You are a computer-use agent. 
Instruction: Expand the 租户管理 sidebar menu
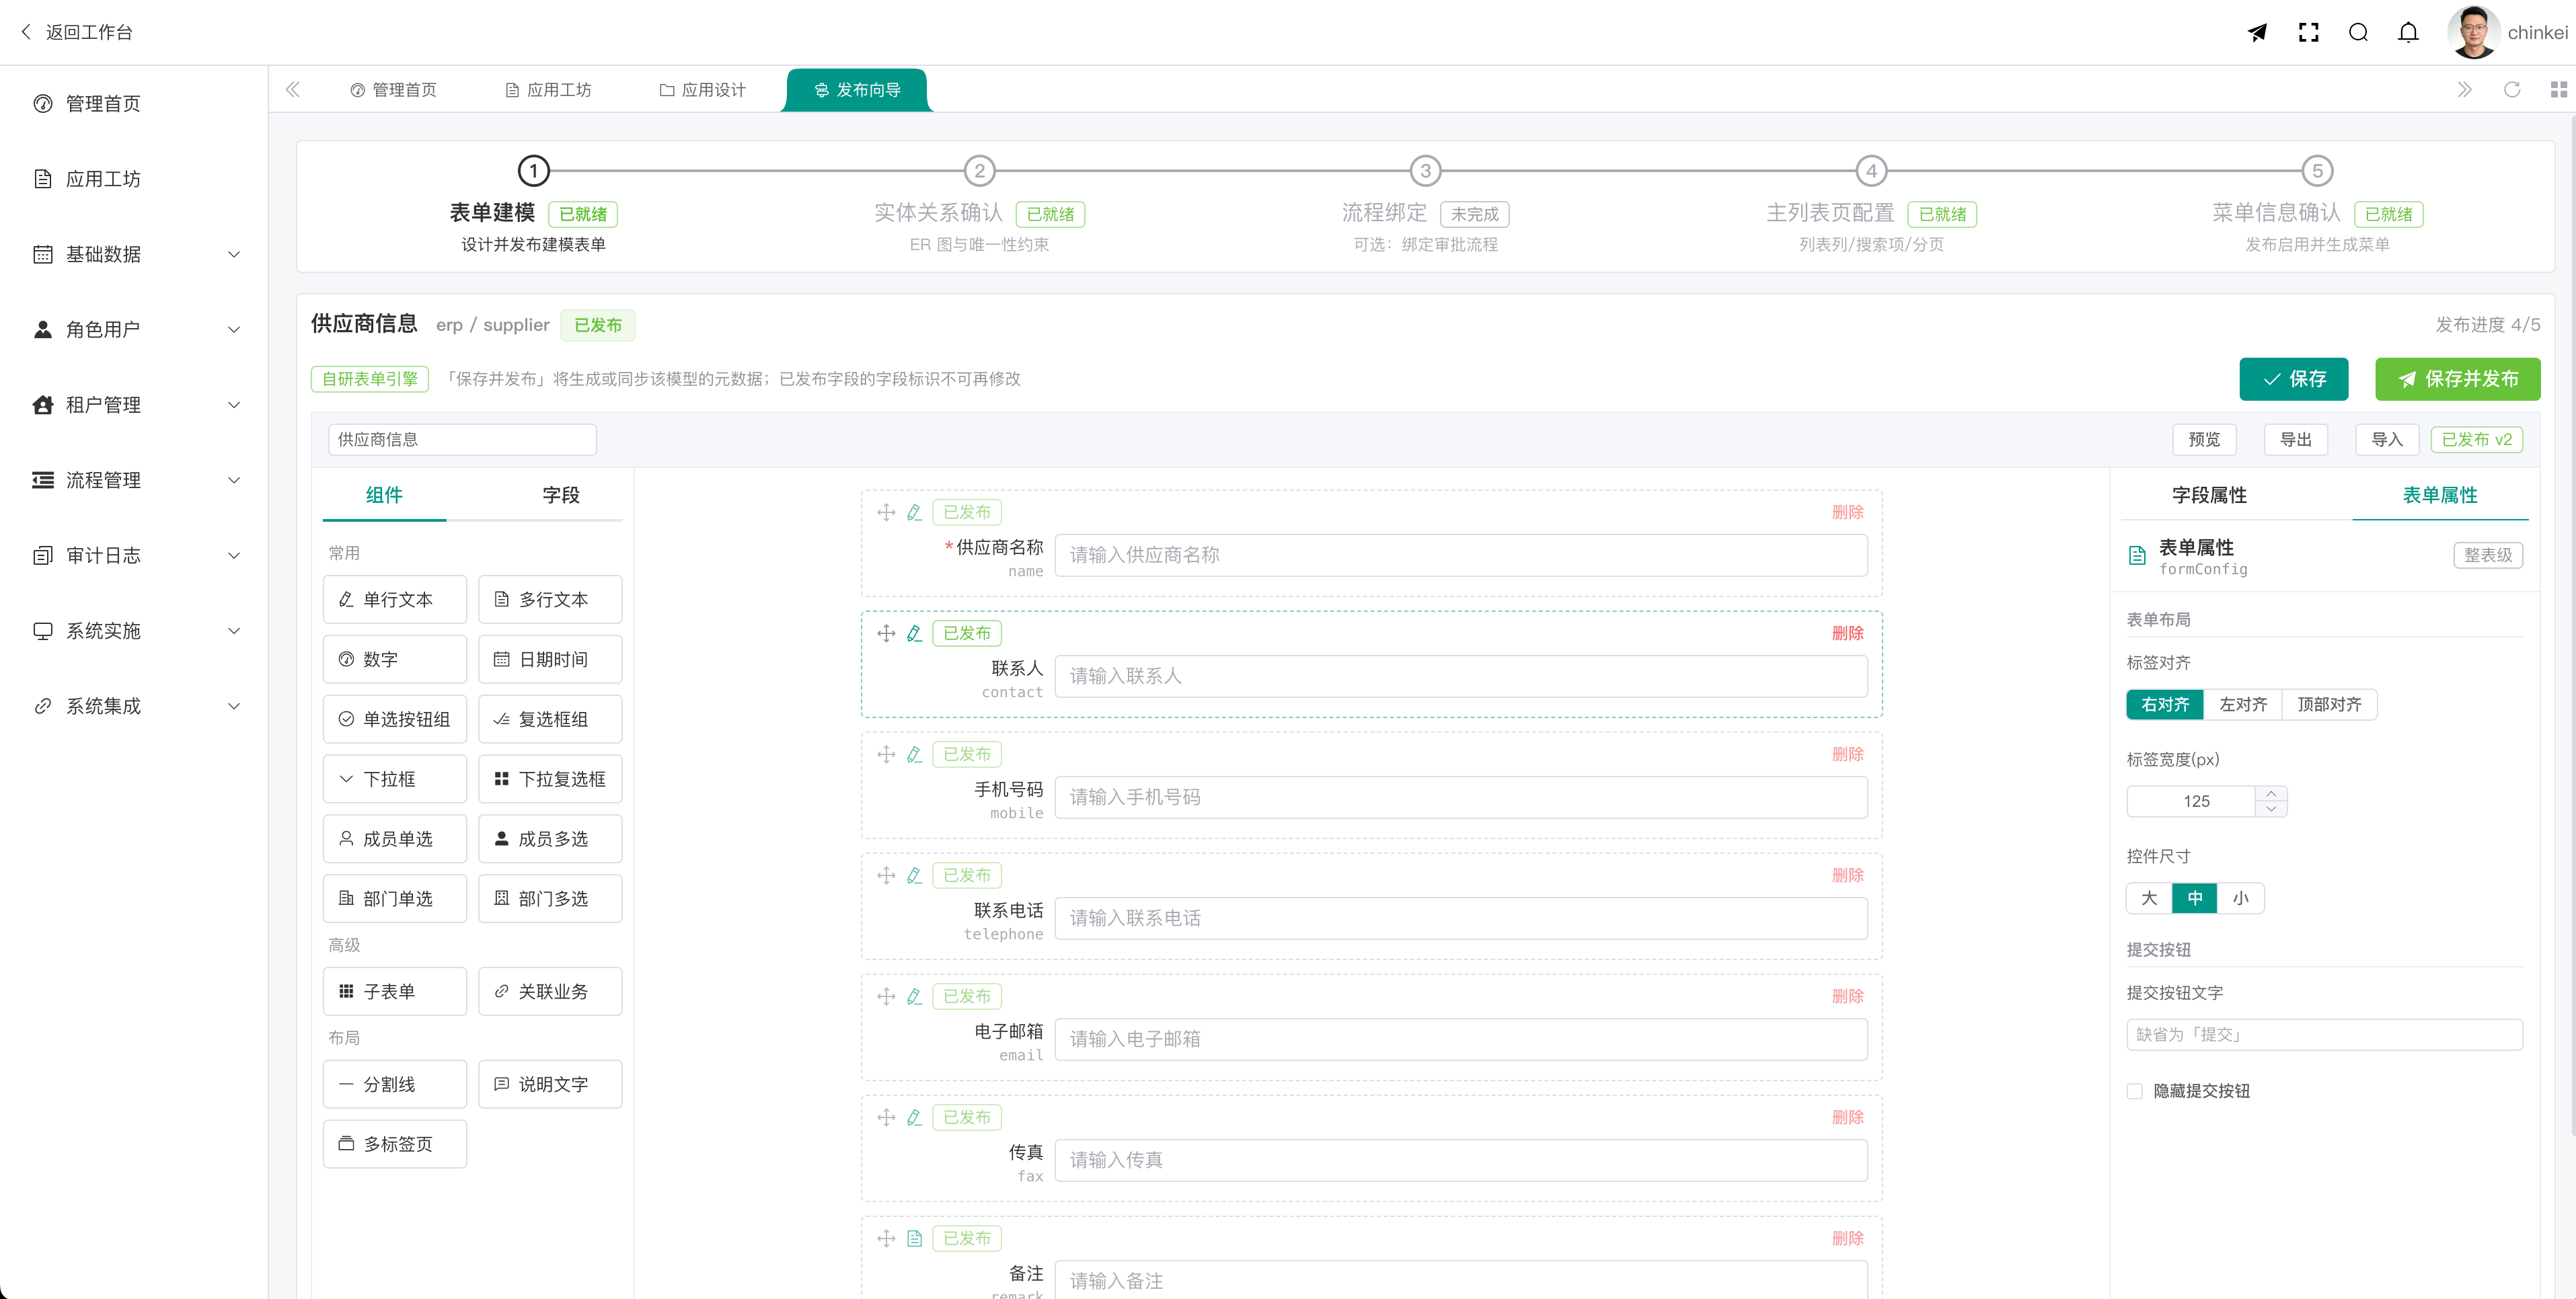coord(134,405)
